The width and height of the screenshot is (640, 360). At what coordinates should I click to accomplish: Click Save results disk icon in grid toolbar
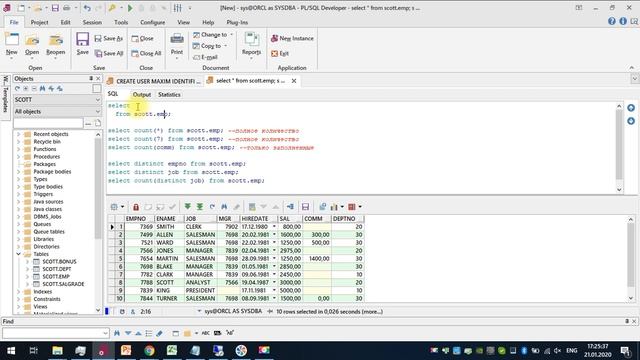[305, 207]
